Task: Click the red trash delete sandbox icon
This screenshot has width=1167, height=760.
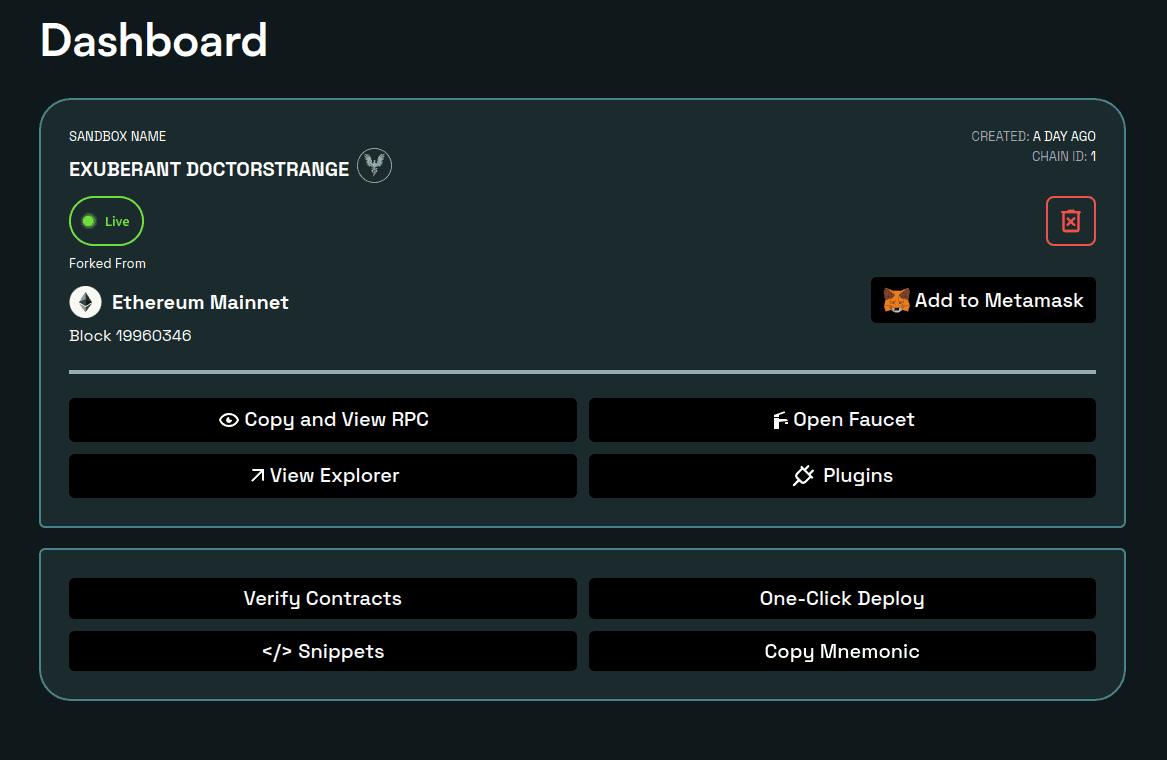Action: (x=1070, y=221)
